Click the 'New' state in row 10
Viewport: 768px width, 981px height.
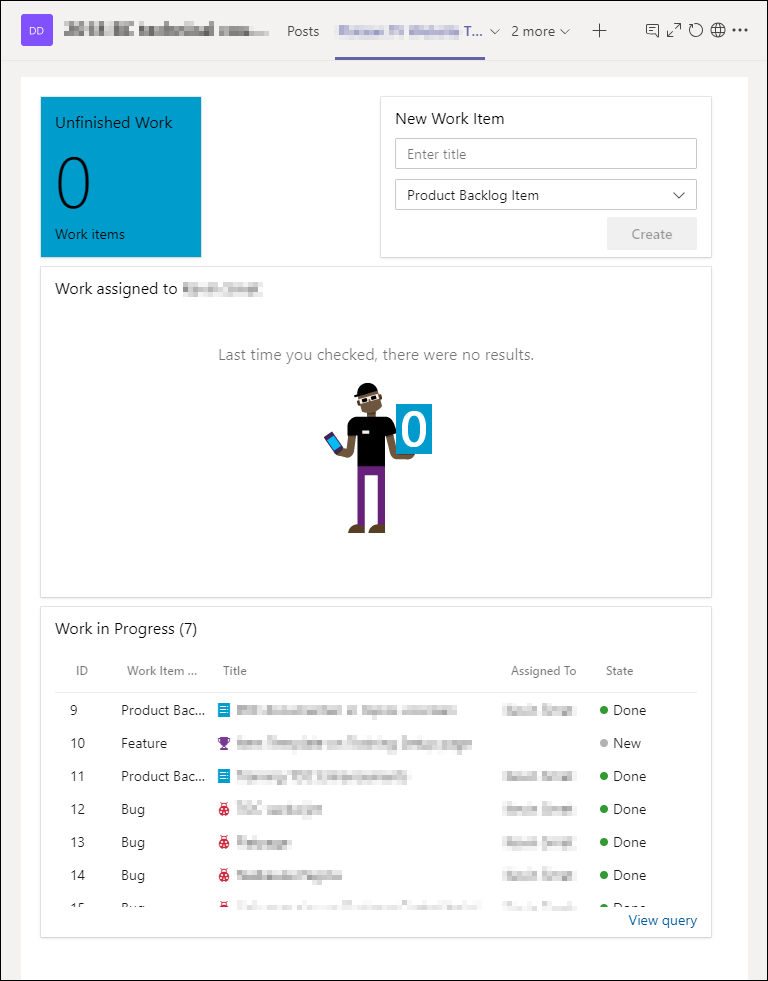tap(627, 743)
